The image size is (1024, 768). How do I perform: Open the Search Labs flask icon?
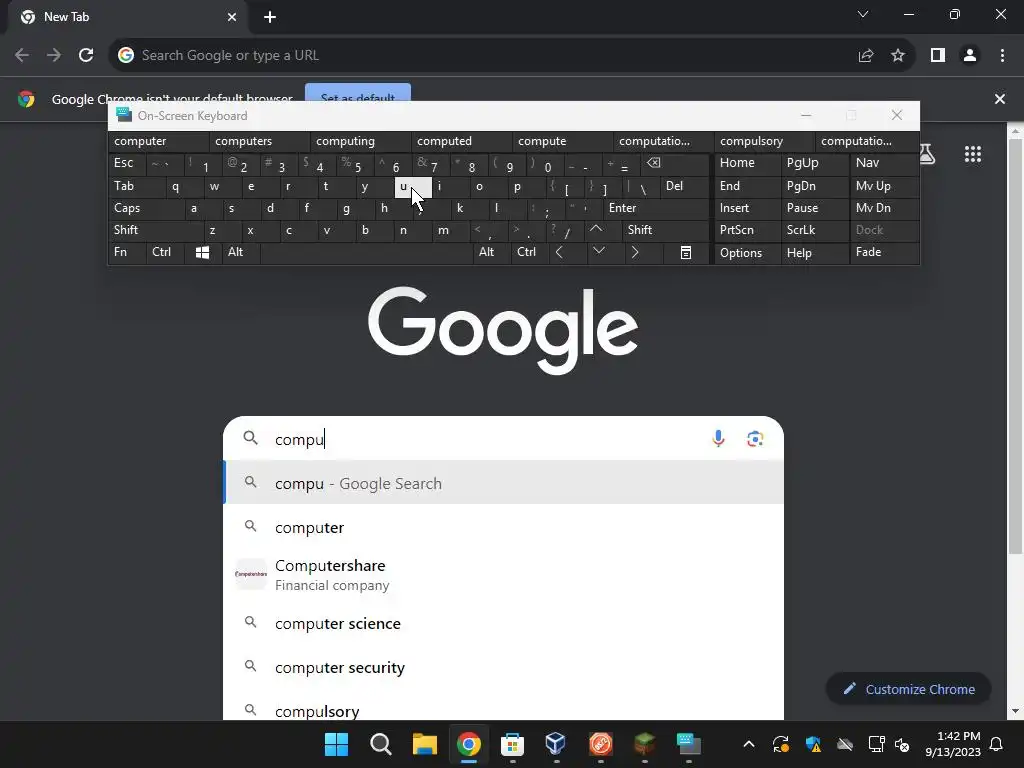click(x=926, y=154)
